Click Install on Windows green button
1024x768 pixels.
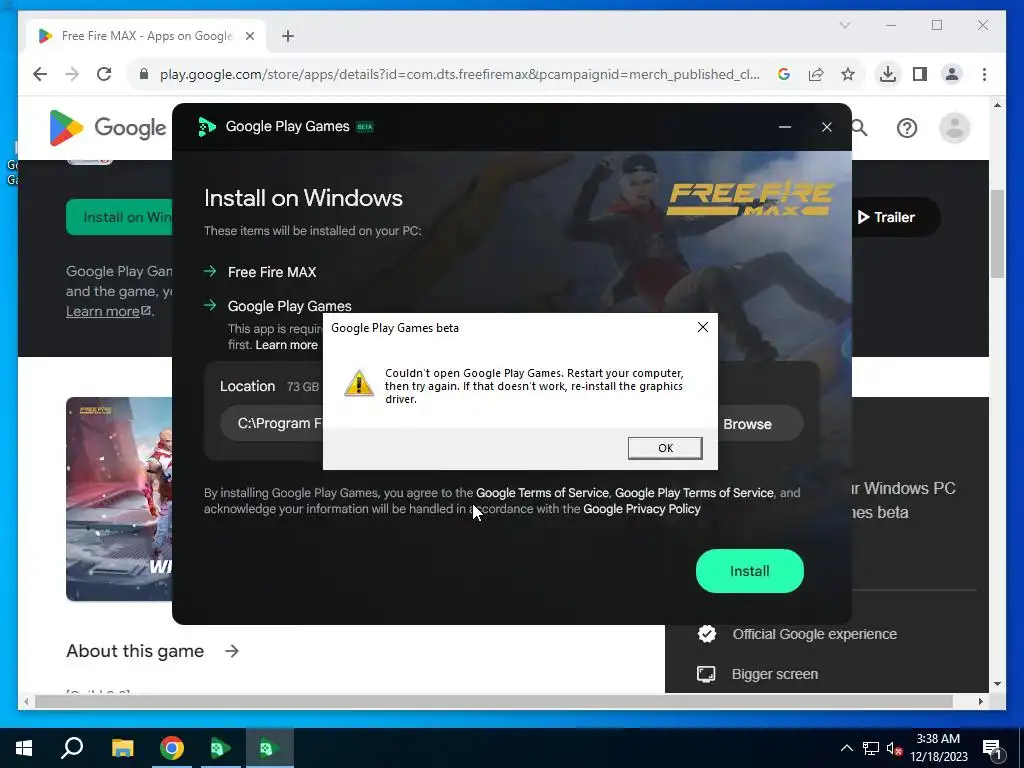coord(120,217)
